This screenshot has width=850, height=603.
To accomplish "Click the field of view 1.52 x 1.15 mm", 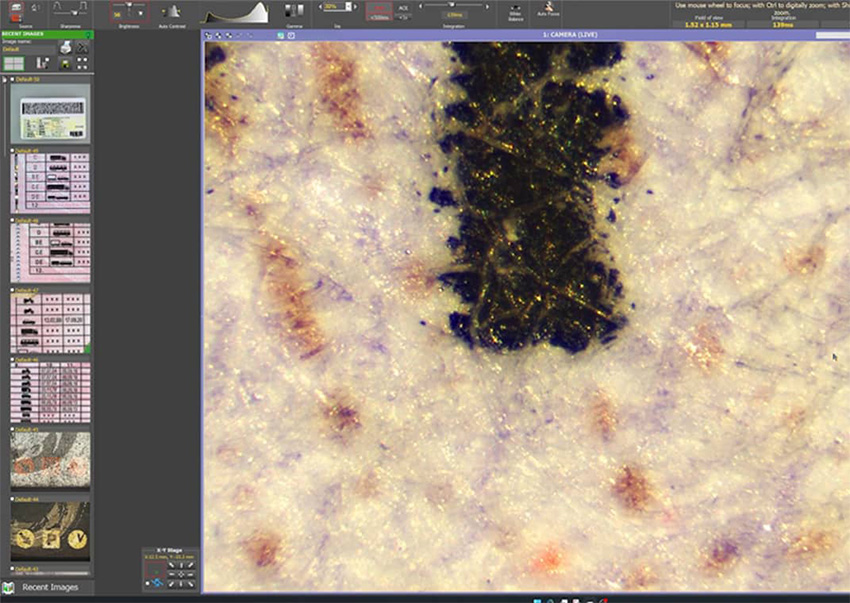I will coord(708,24).
